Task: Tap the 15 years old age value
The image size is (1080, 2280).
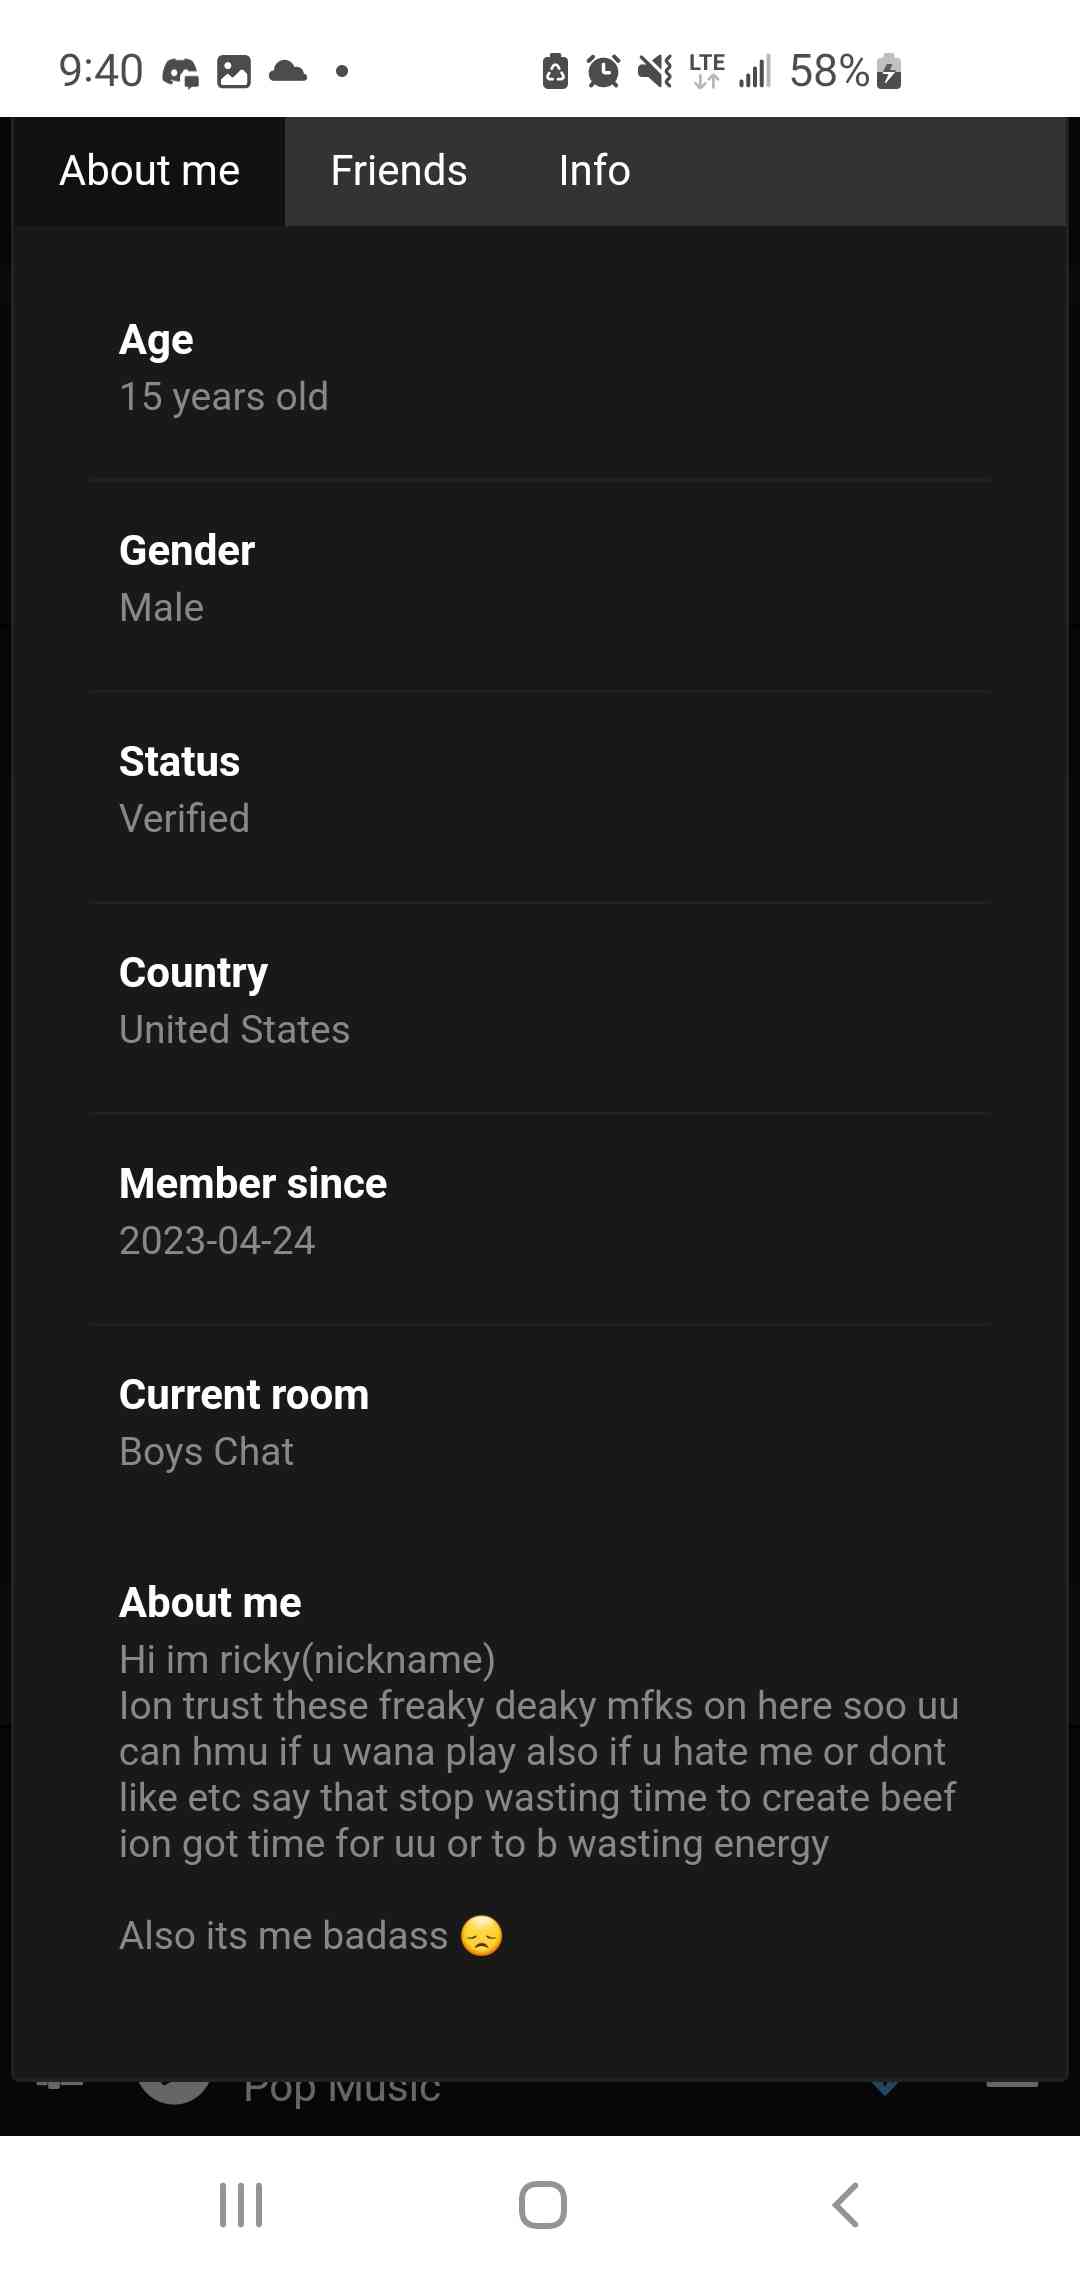Action: pos(224,397)
